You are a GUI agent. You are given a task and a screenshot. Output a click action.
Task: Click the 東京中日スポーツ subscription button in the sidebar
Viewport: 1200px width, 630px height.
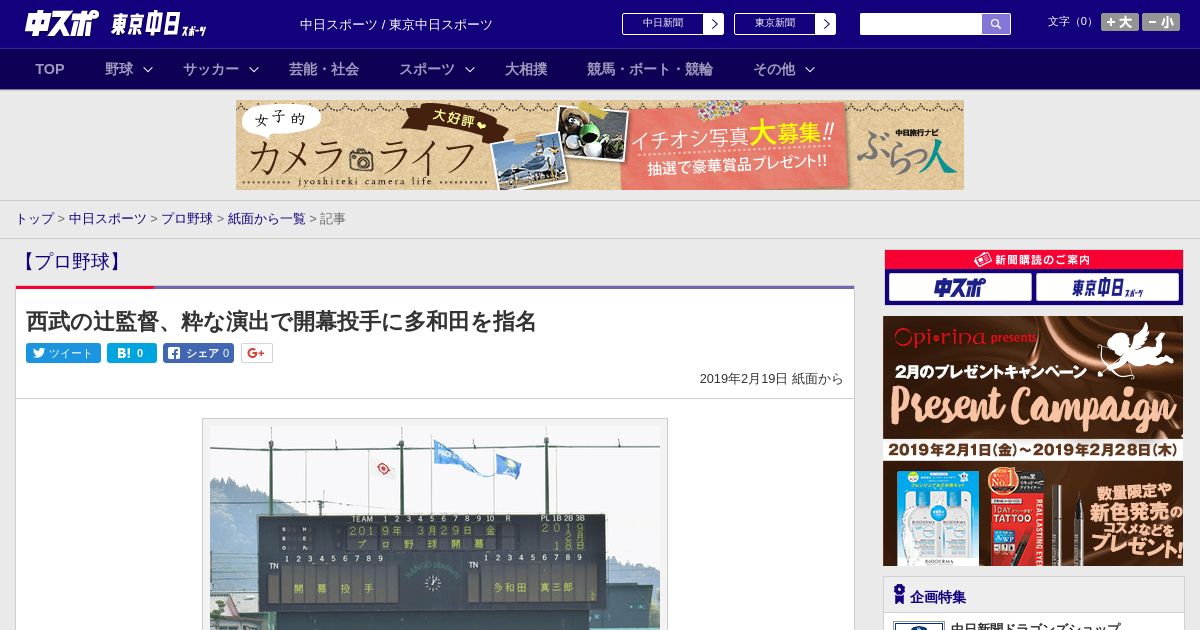tap(1107, 288)
